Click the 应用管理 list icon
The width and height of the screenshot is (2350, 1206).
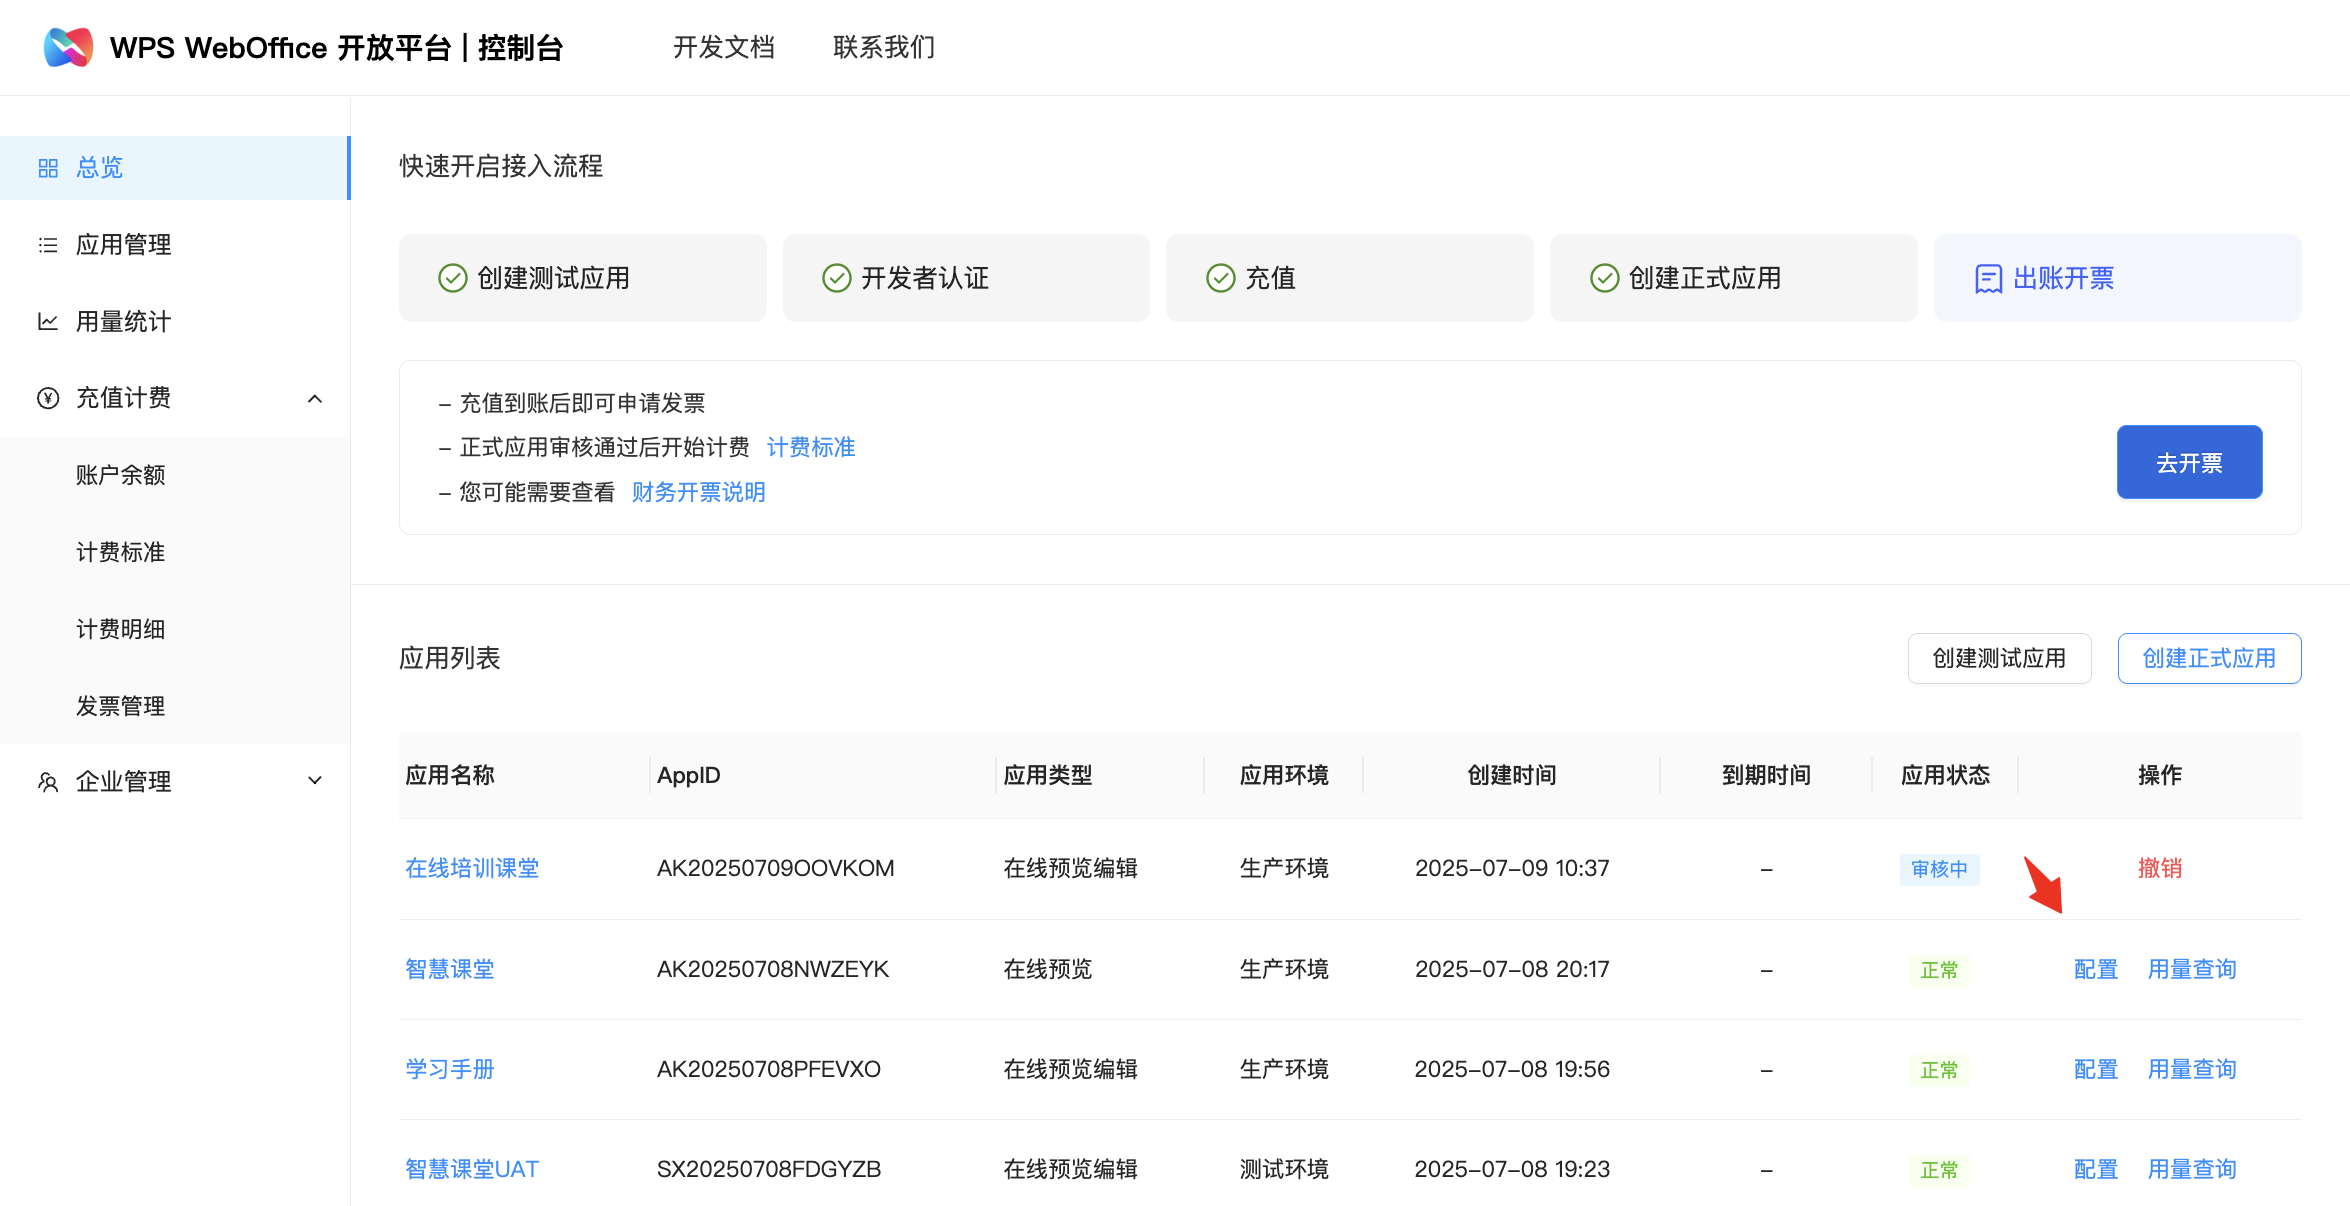coord(48,245)
